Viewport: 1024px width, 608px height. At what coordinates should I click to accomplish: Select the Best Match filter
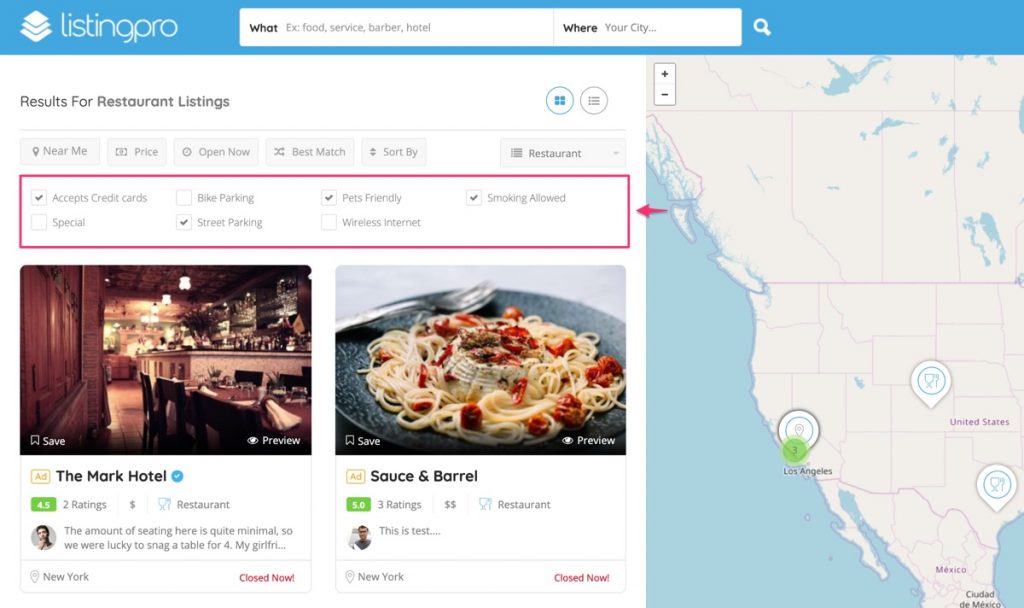point(309,151)
